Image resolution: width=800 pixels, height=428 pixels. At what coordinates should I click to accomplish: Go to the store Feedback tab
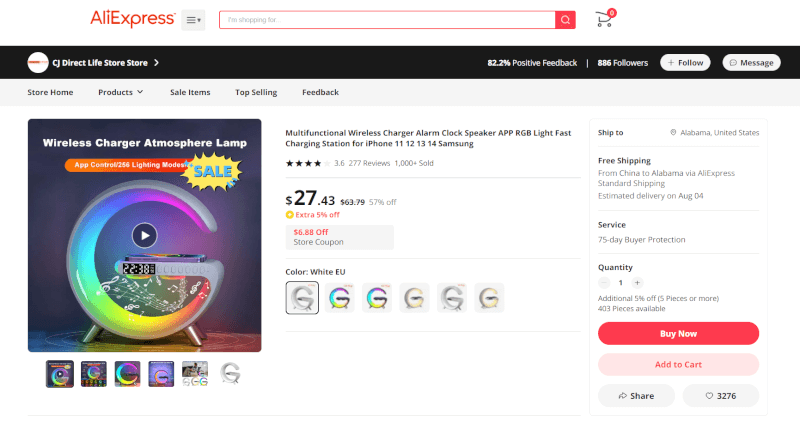click(x=320, y=92)
